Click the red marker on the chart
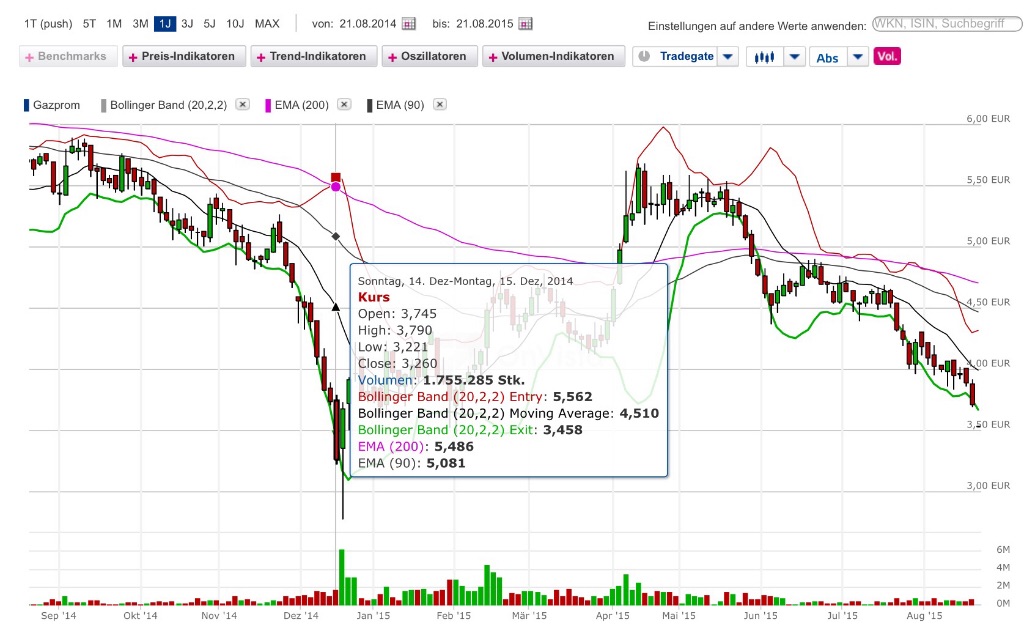This screenshot has height=625, width=1024. [334, 175]
